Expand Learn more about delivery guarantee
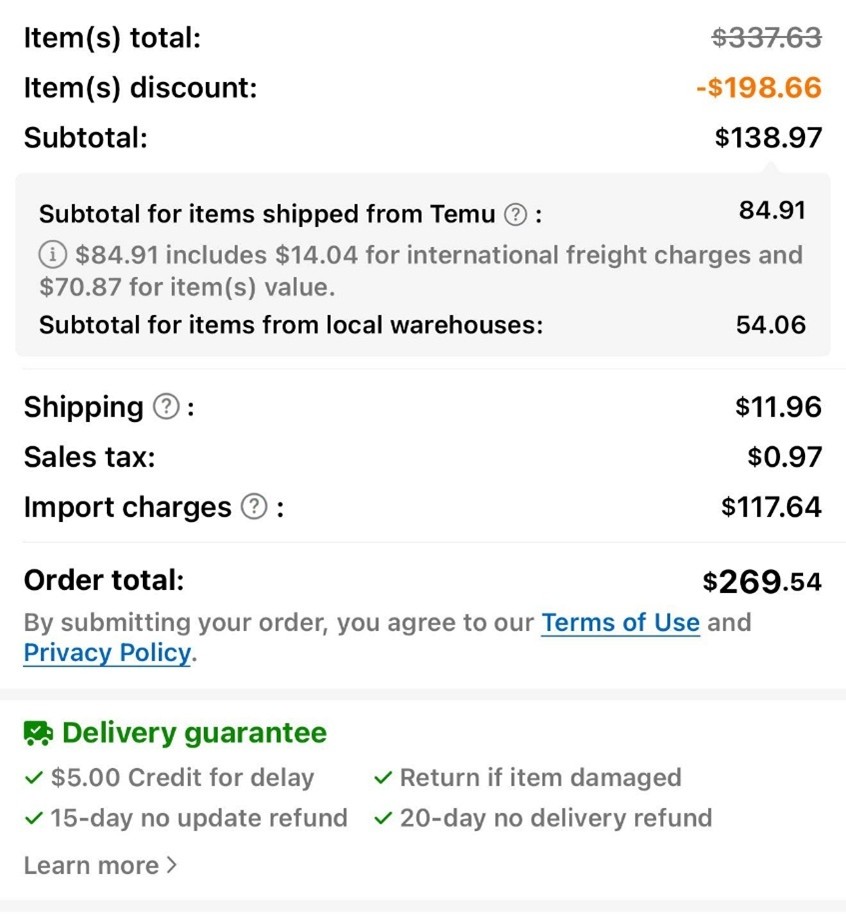Screen dimensions: 846x922 click(x=100, y=866)
